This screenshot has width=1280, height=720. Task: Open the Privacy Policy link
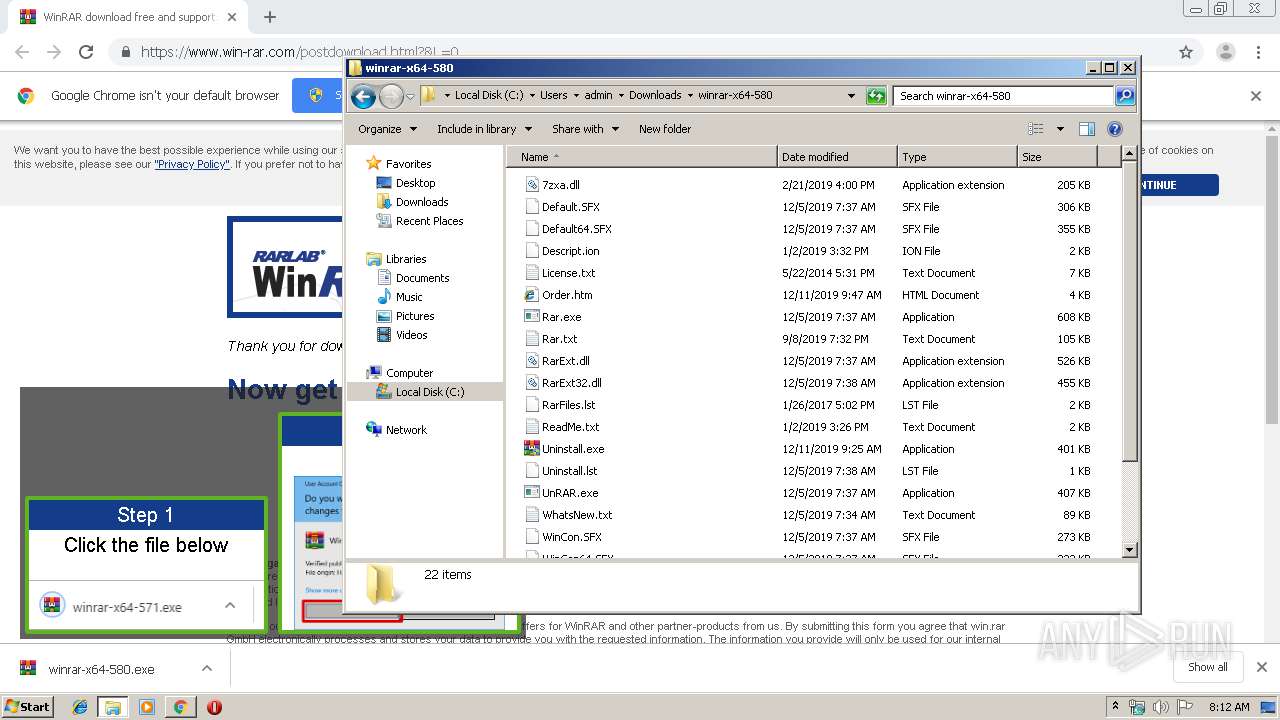pyautogui.click(x=192, y=164)
